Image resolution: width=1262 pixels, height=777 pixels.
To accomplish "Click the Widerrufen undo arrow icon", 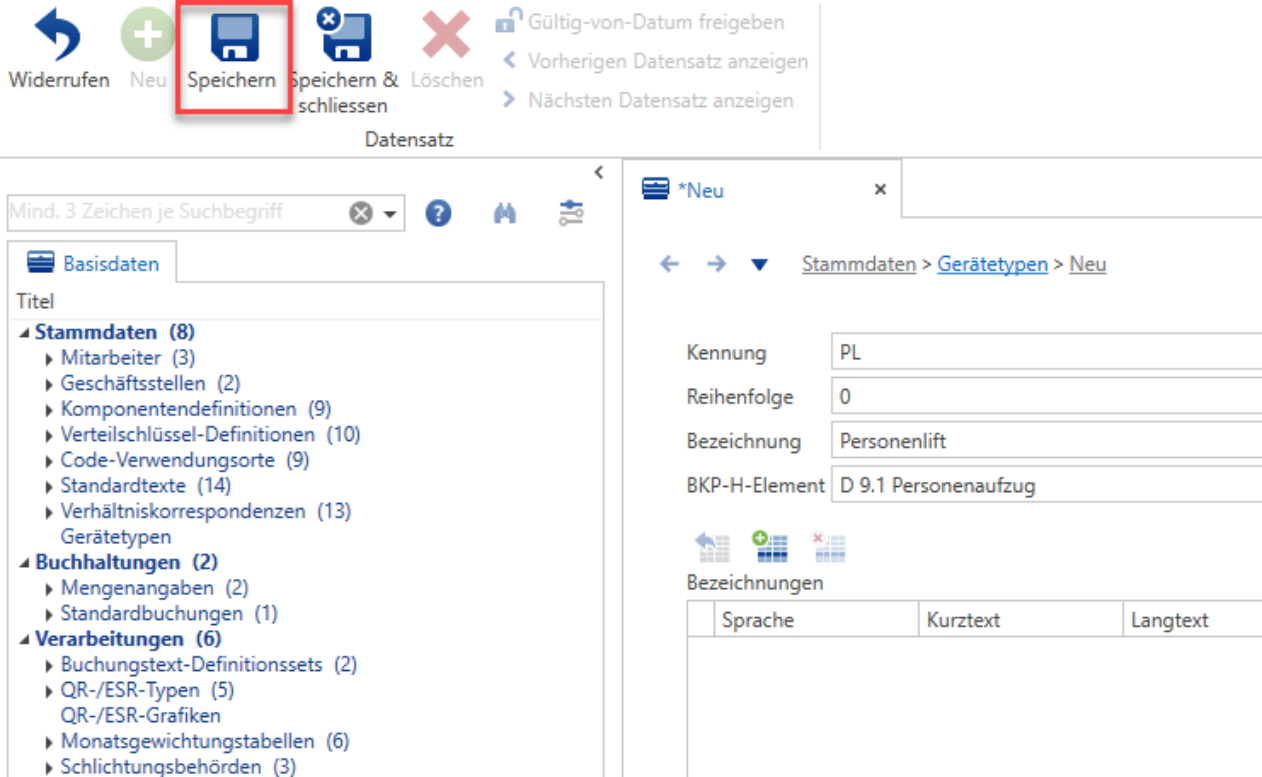I will click(58, 37).
